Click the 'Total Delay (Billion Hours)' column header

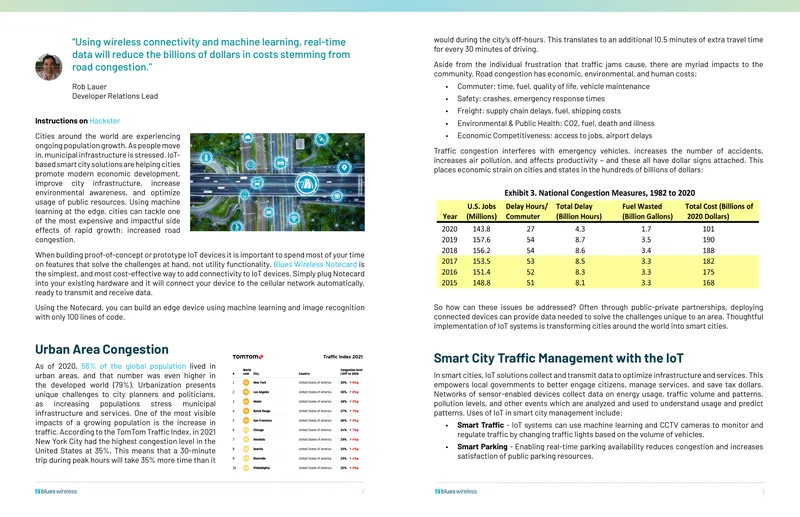[x=579, y=211]
